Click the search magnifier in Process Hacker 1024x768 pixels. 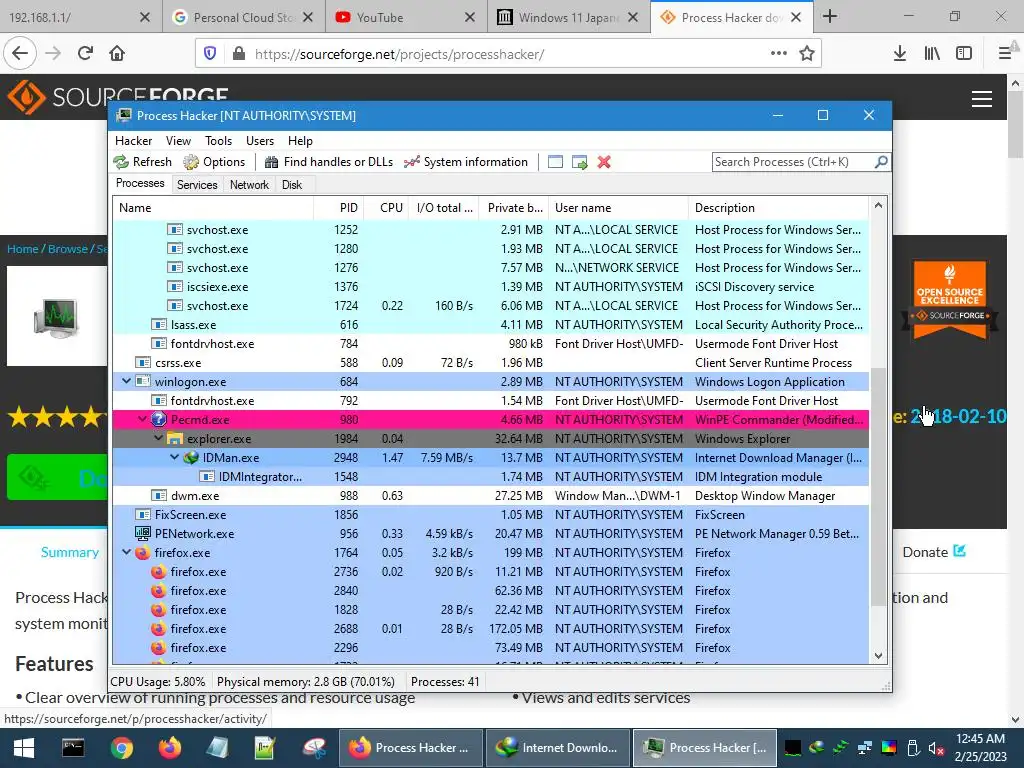coord(881,161)
